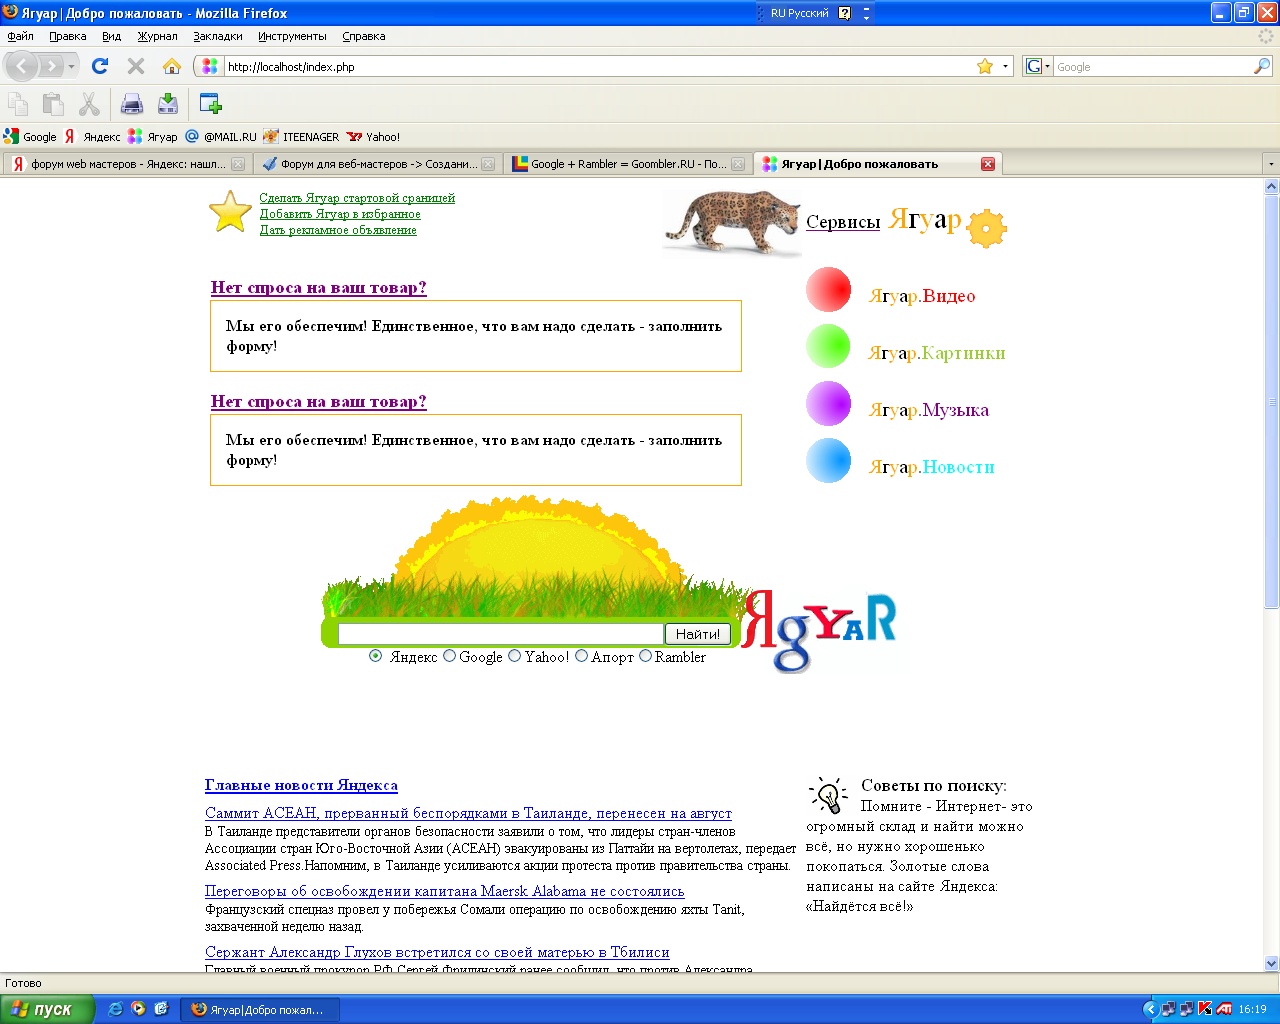Open the list all tabs dropdown

(x=1271, y=164)
